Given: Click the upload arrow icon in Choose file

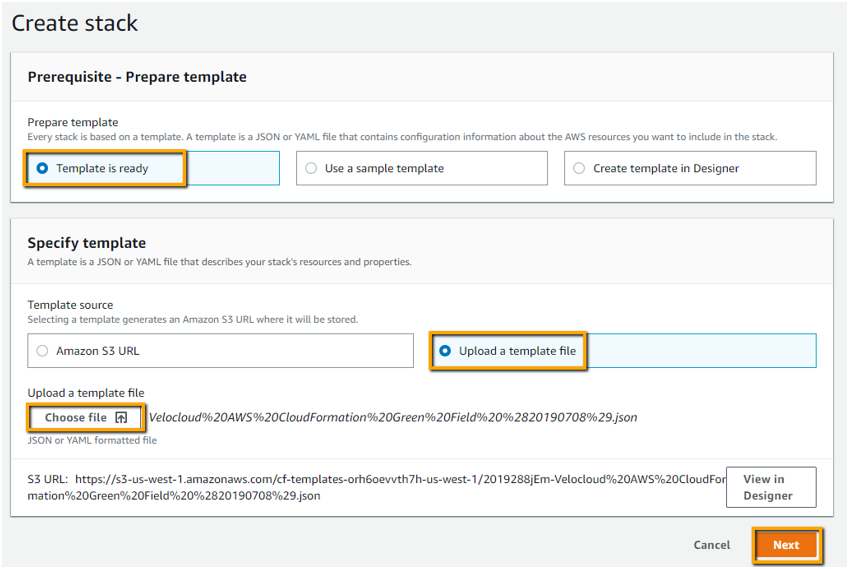Looking at the screenshot, I should 121,417.
